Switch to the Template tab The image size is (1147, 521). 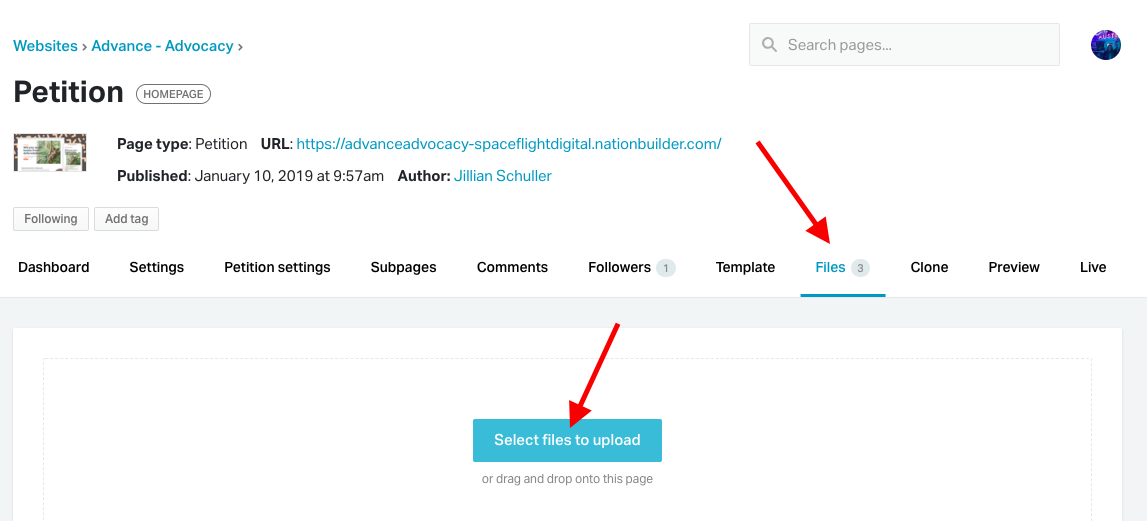745,267
